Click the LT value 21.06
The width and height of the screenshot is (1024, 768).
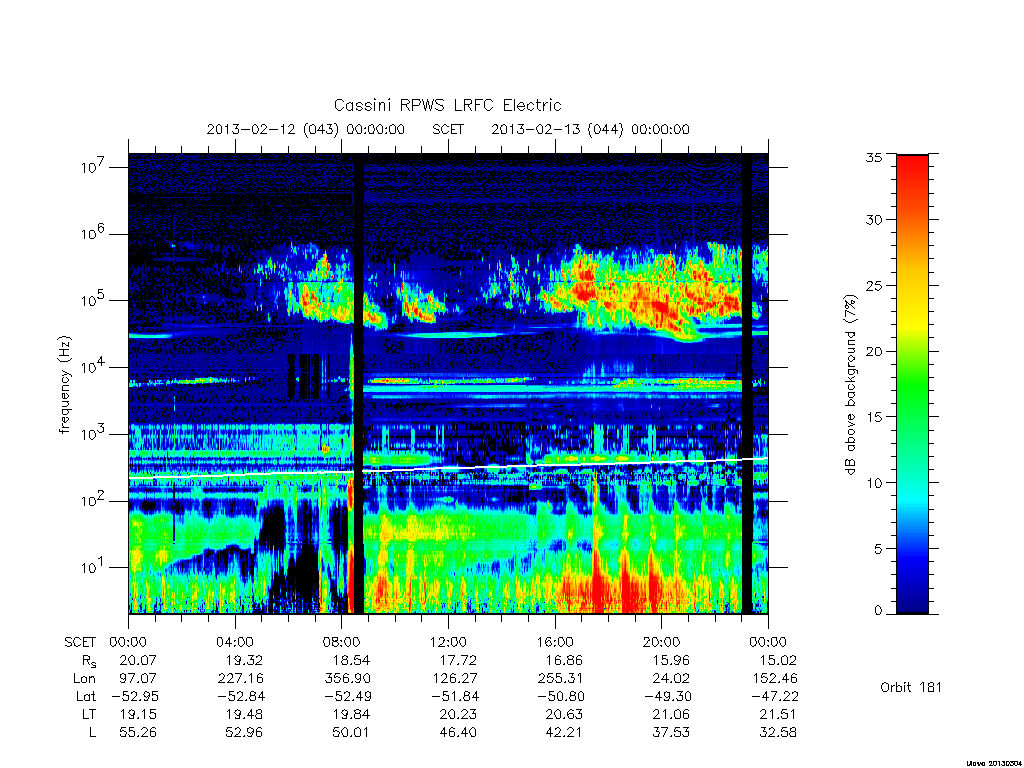671,714
